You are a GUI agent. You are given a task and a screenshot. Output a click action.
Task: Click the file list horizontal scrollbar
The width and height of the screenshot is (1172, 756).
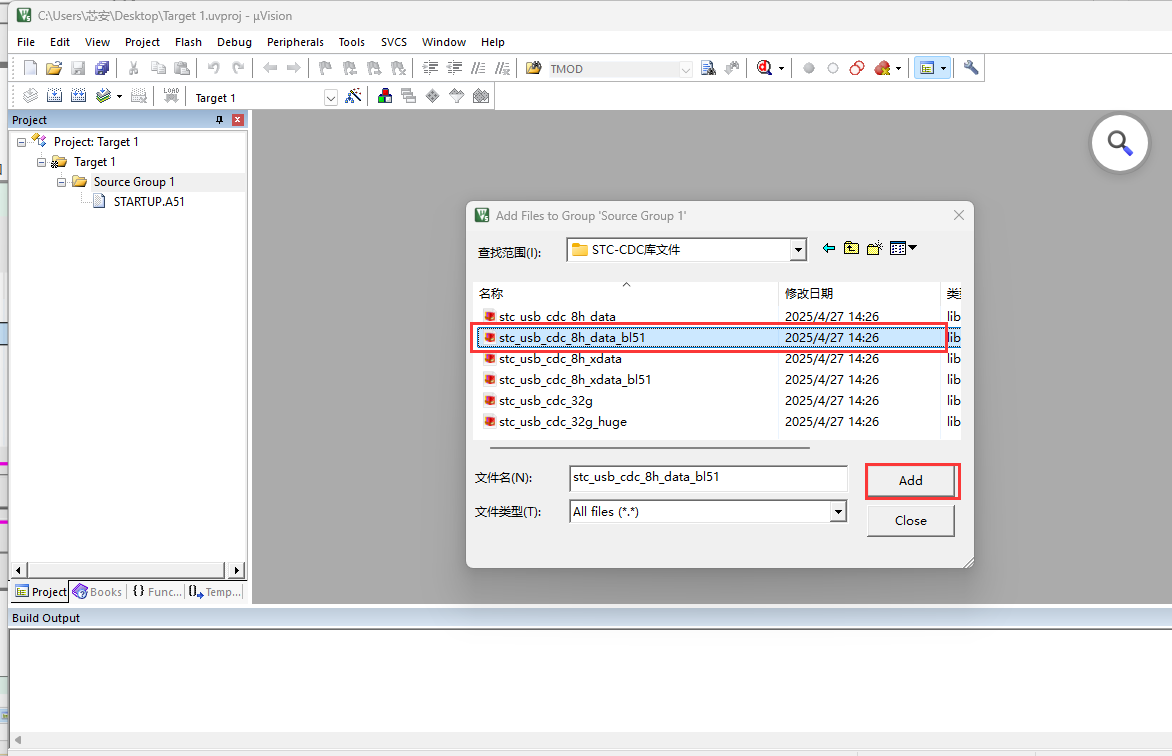pyautogui.click(x=650, y=447)
